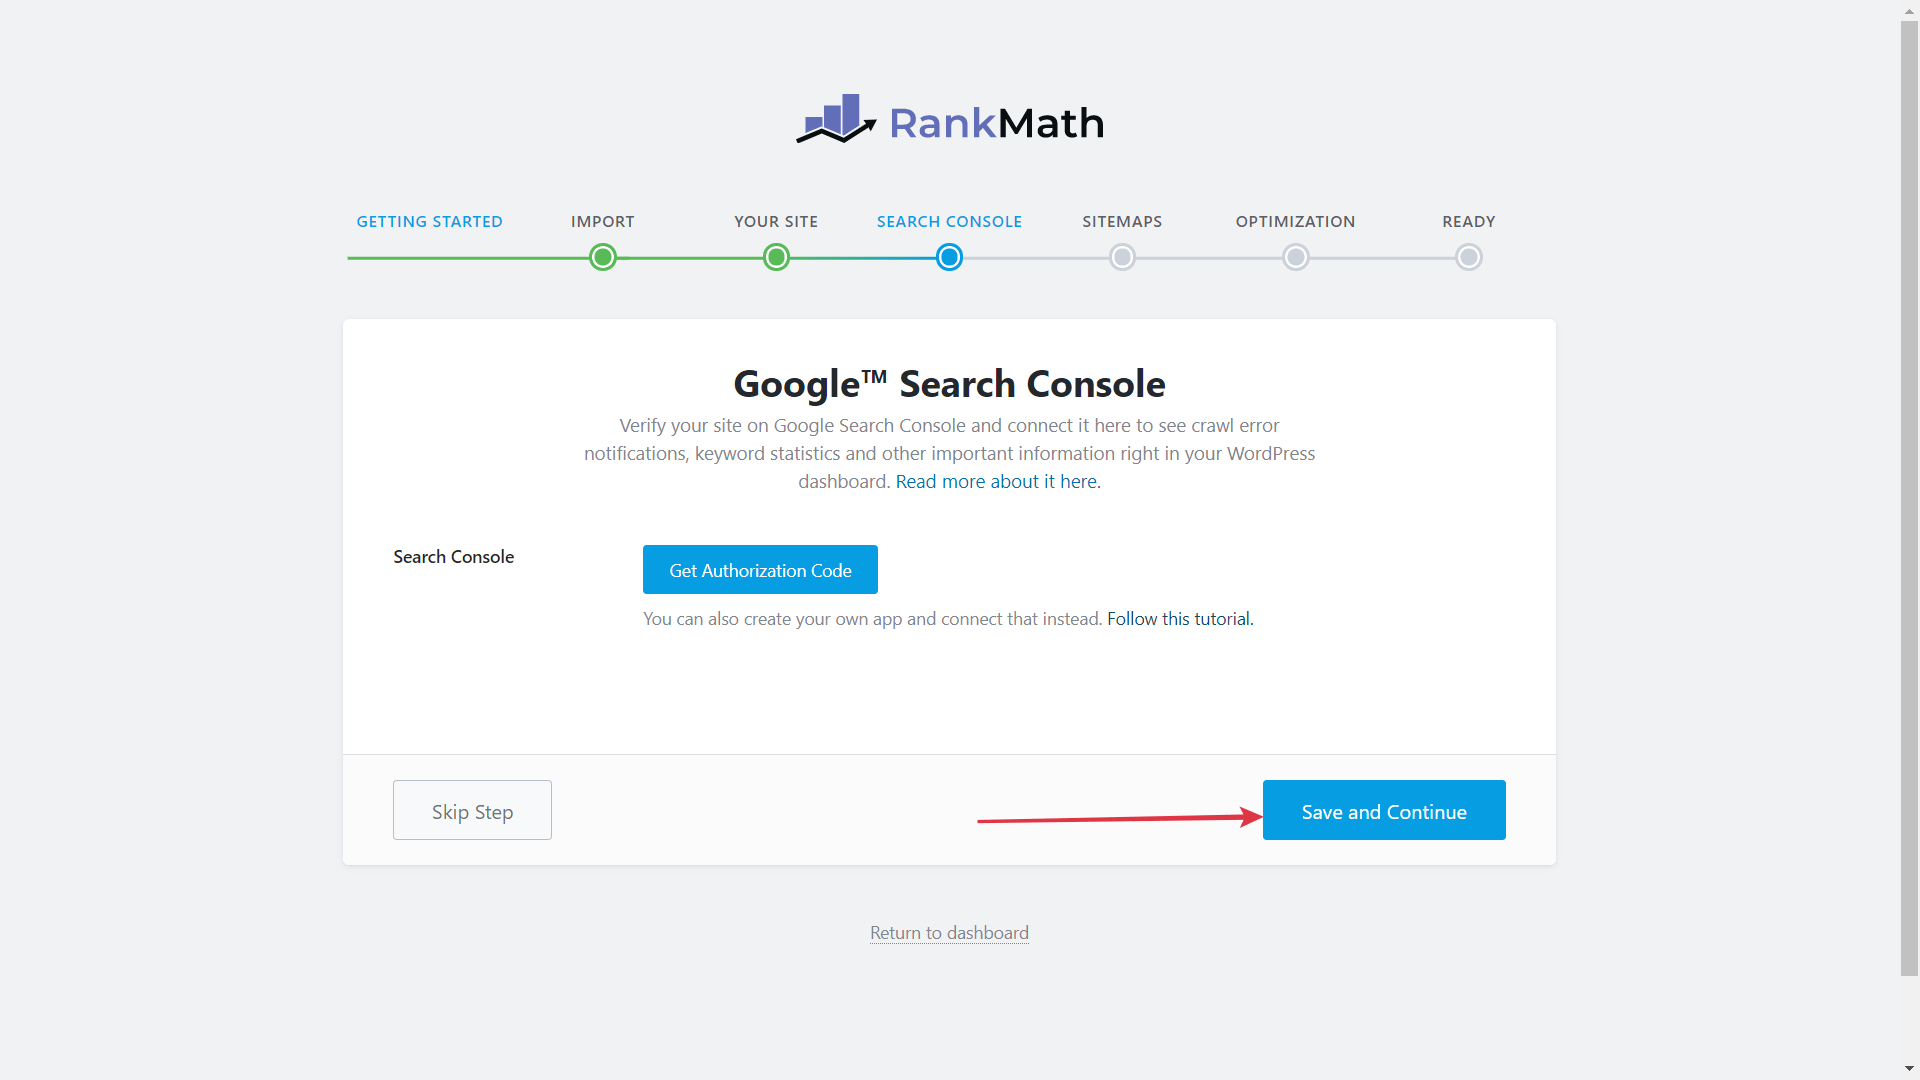Select the Optimization step label
Image resolution: width=1920 pixels, height=1080 pixels.
1295,222
